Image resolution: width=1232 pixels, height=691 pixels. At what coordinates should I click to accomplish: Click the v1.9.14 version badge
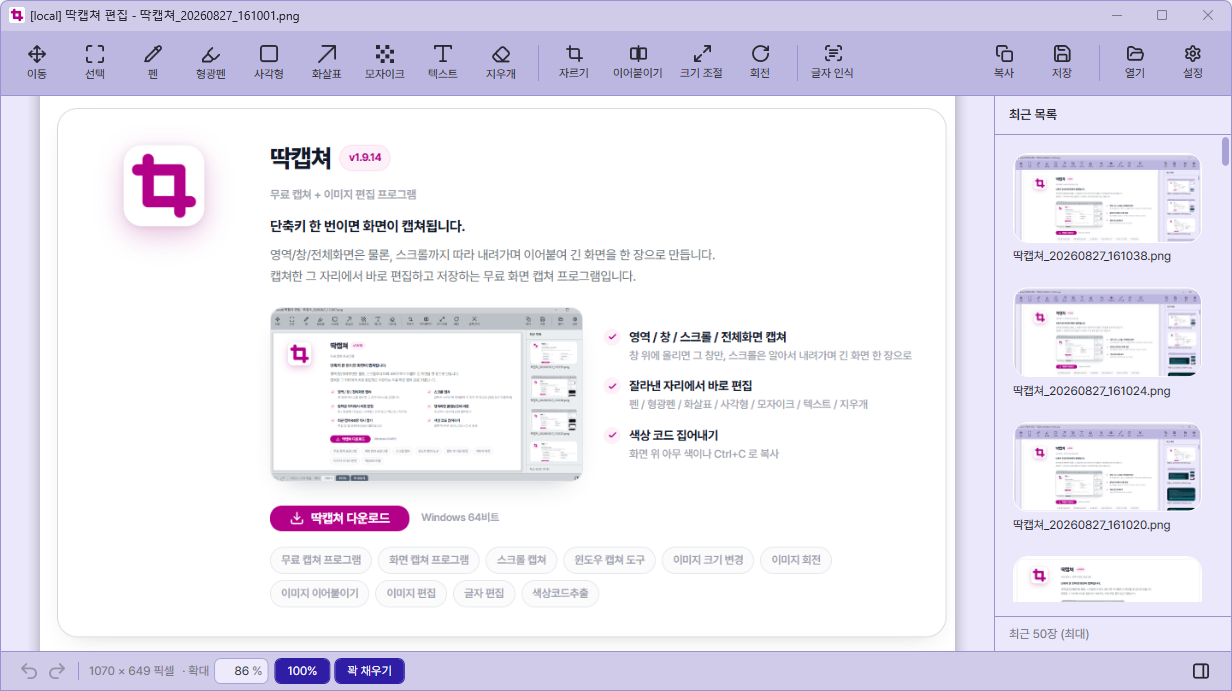(365, 158)
